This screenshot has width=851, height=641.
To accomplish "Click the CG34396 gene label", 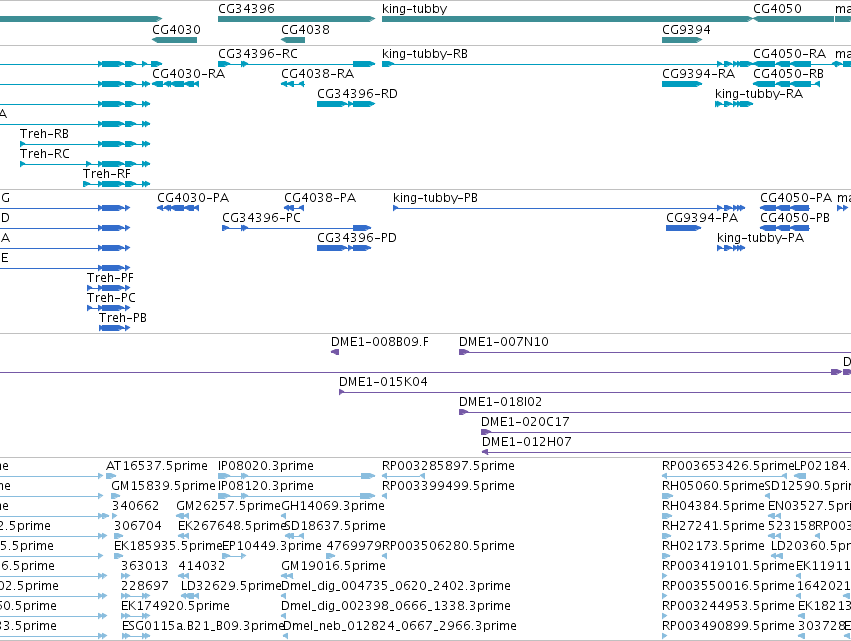I will coord(246,9).
